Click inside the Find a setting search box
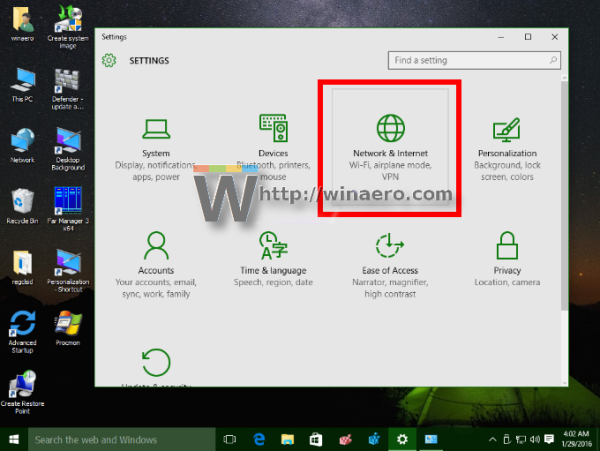The image size is (600, 451). (474, 60)
